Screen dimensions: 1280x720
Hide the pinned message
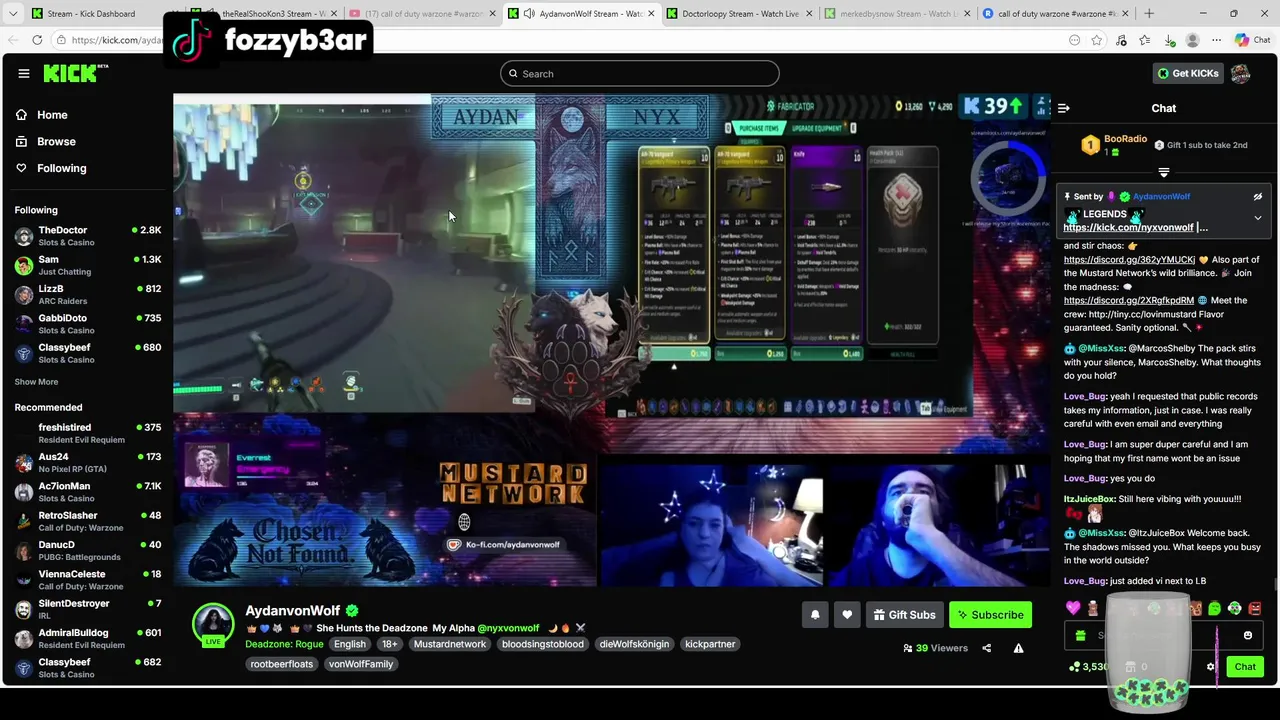pos(1258,197)
